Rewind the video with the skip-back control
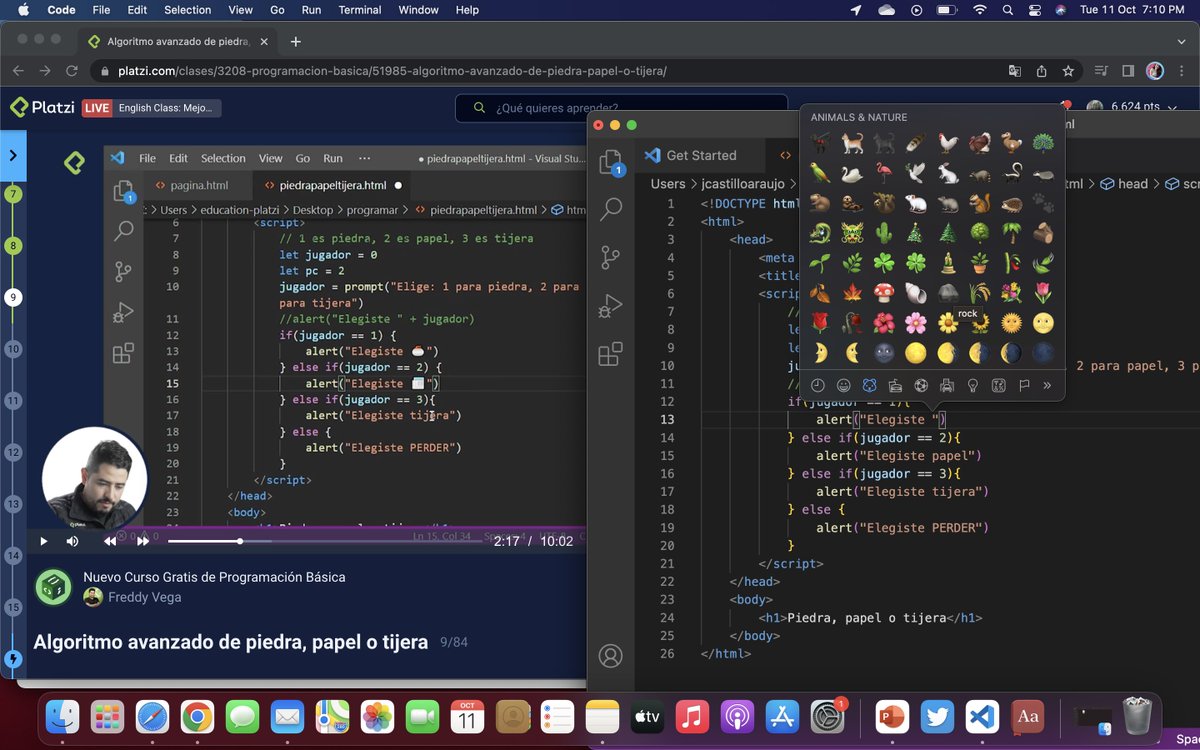 point(110,541)
